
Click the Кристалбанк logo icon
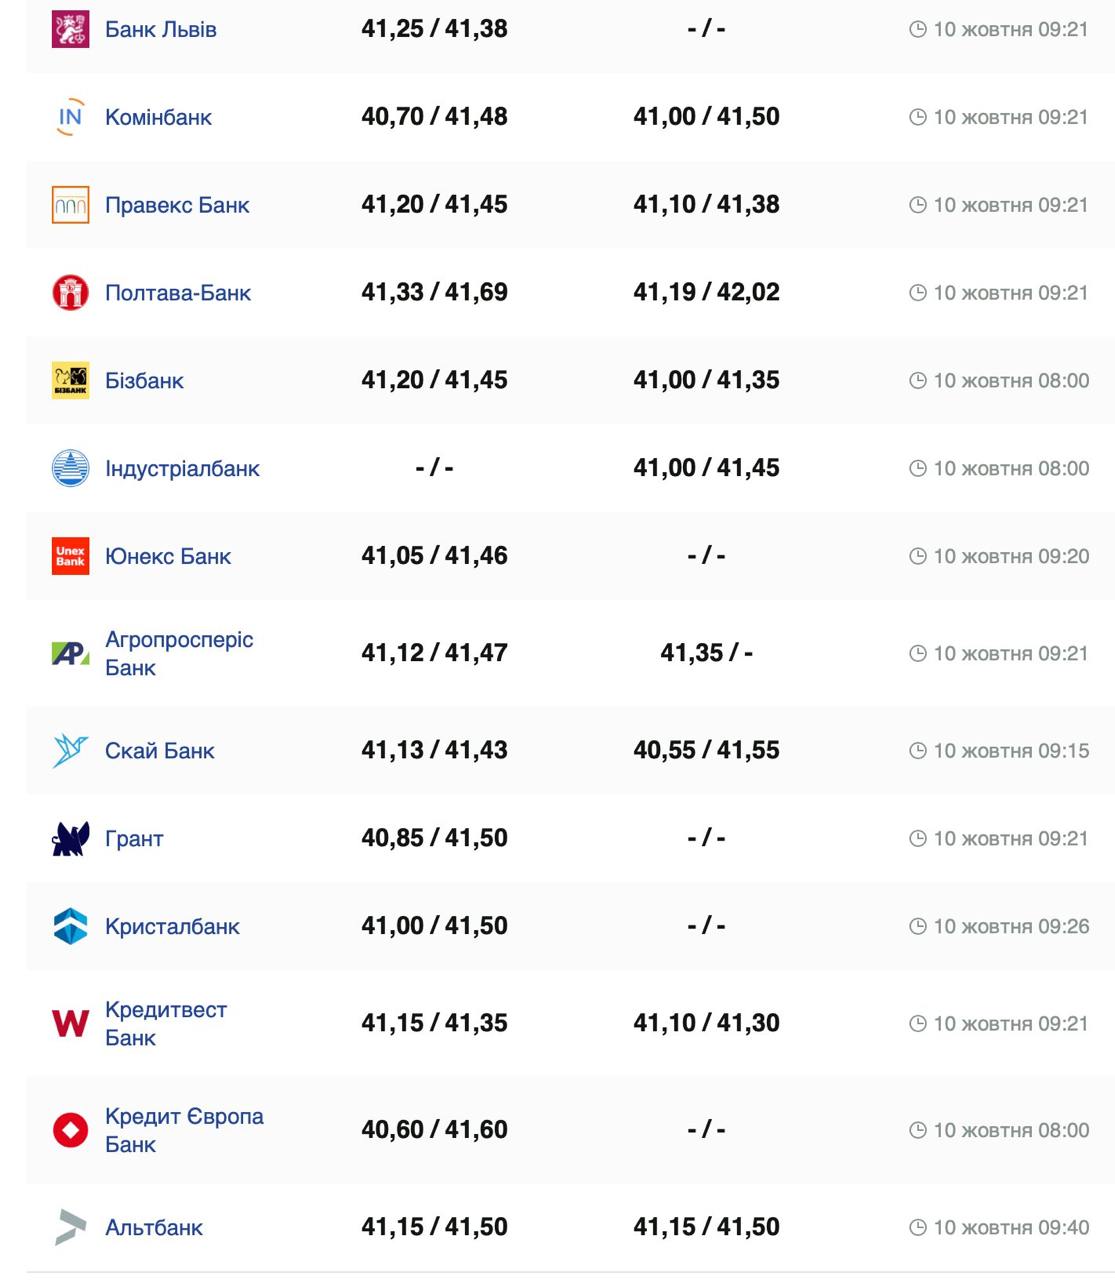coord(70,927)
